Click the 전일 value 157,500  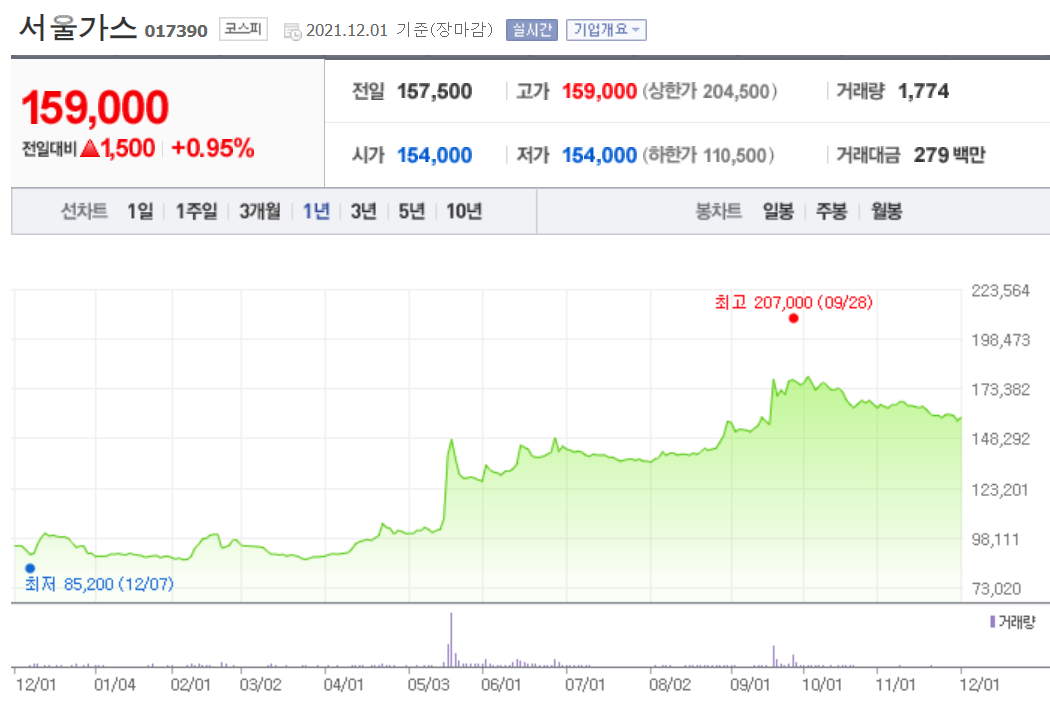click(435, 91)
